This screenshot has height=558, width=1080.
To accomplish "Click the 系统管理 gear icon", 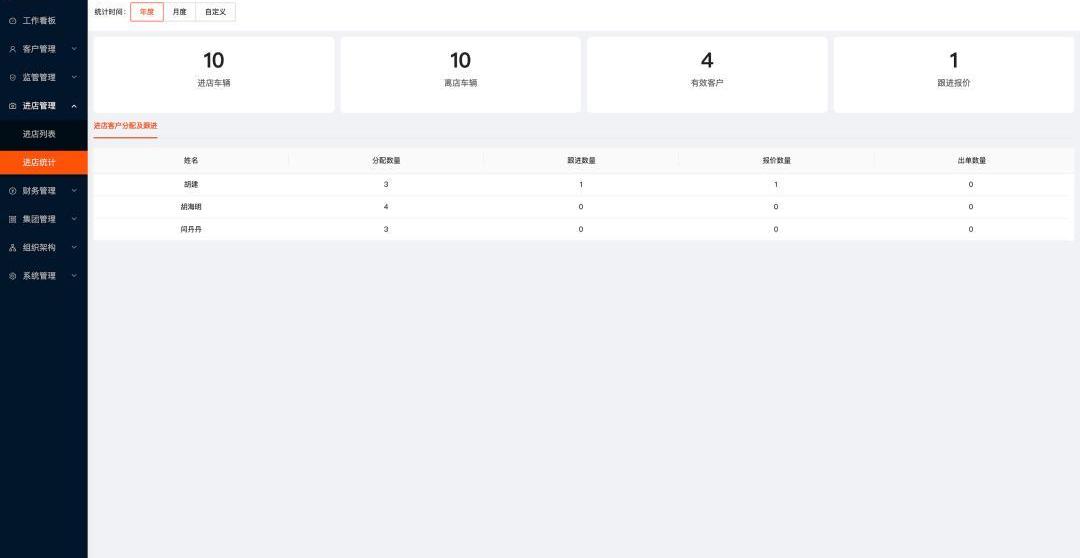I will [x=12, y=276].
